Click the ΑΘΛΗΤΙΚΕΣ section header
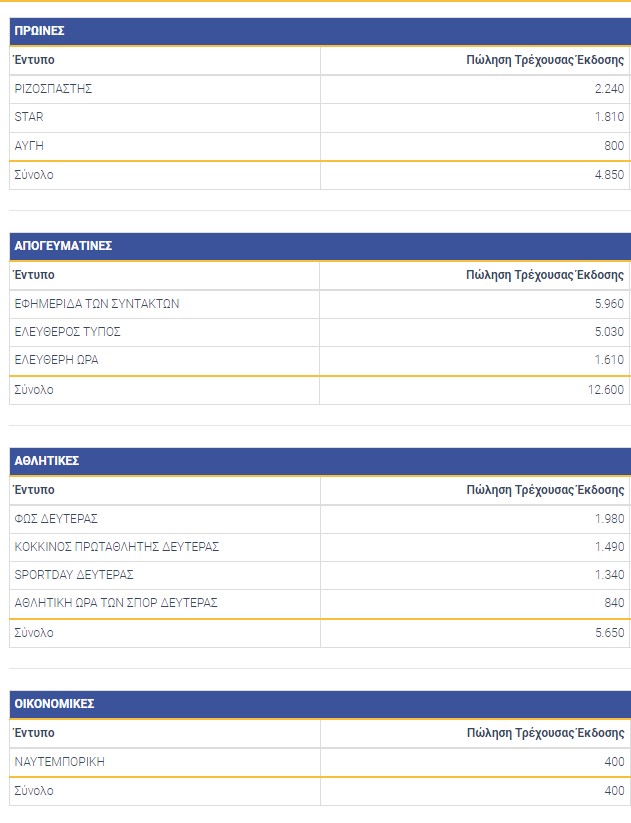The width and height of the screenshot is (631, 823). point(47,461)
